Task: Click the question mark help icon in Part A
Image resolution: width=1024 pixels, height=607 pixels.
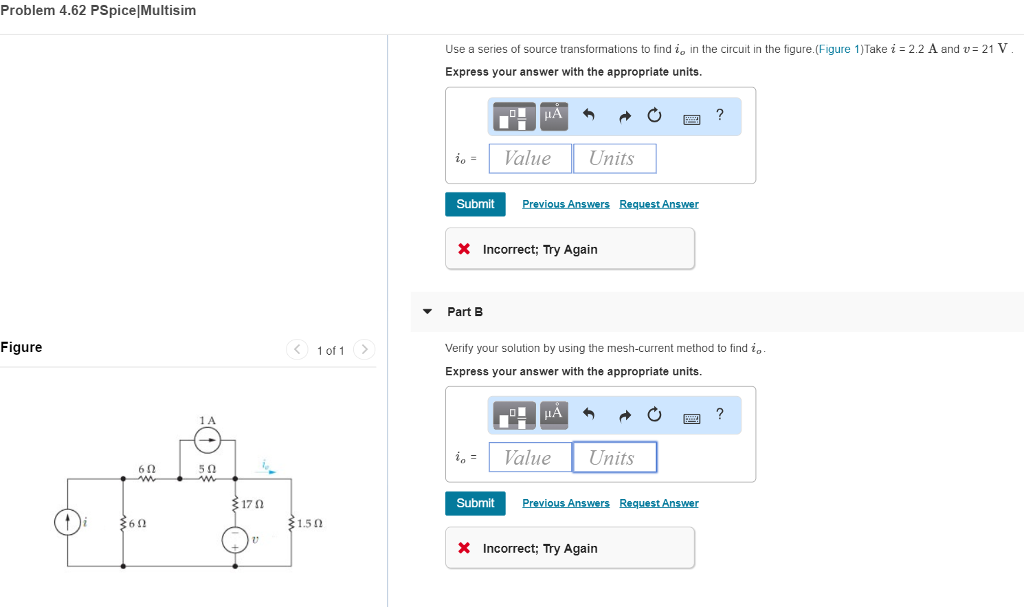Action: click(x=719, y=114)
